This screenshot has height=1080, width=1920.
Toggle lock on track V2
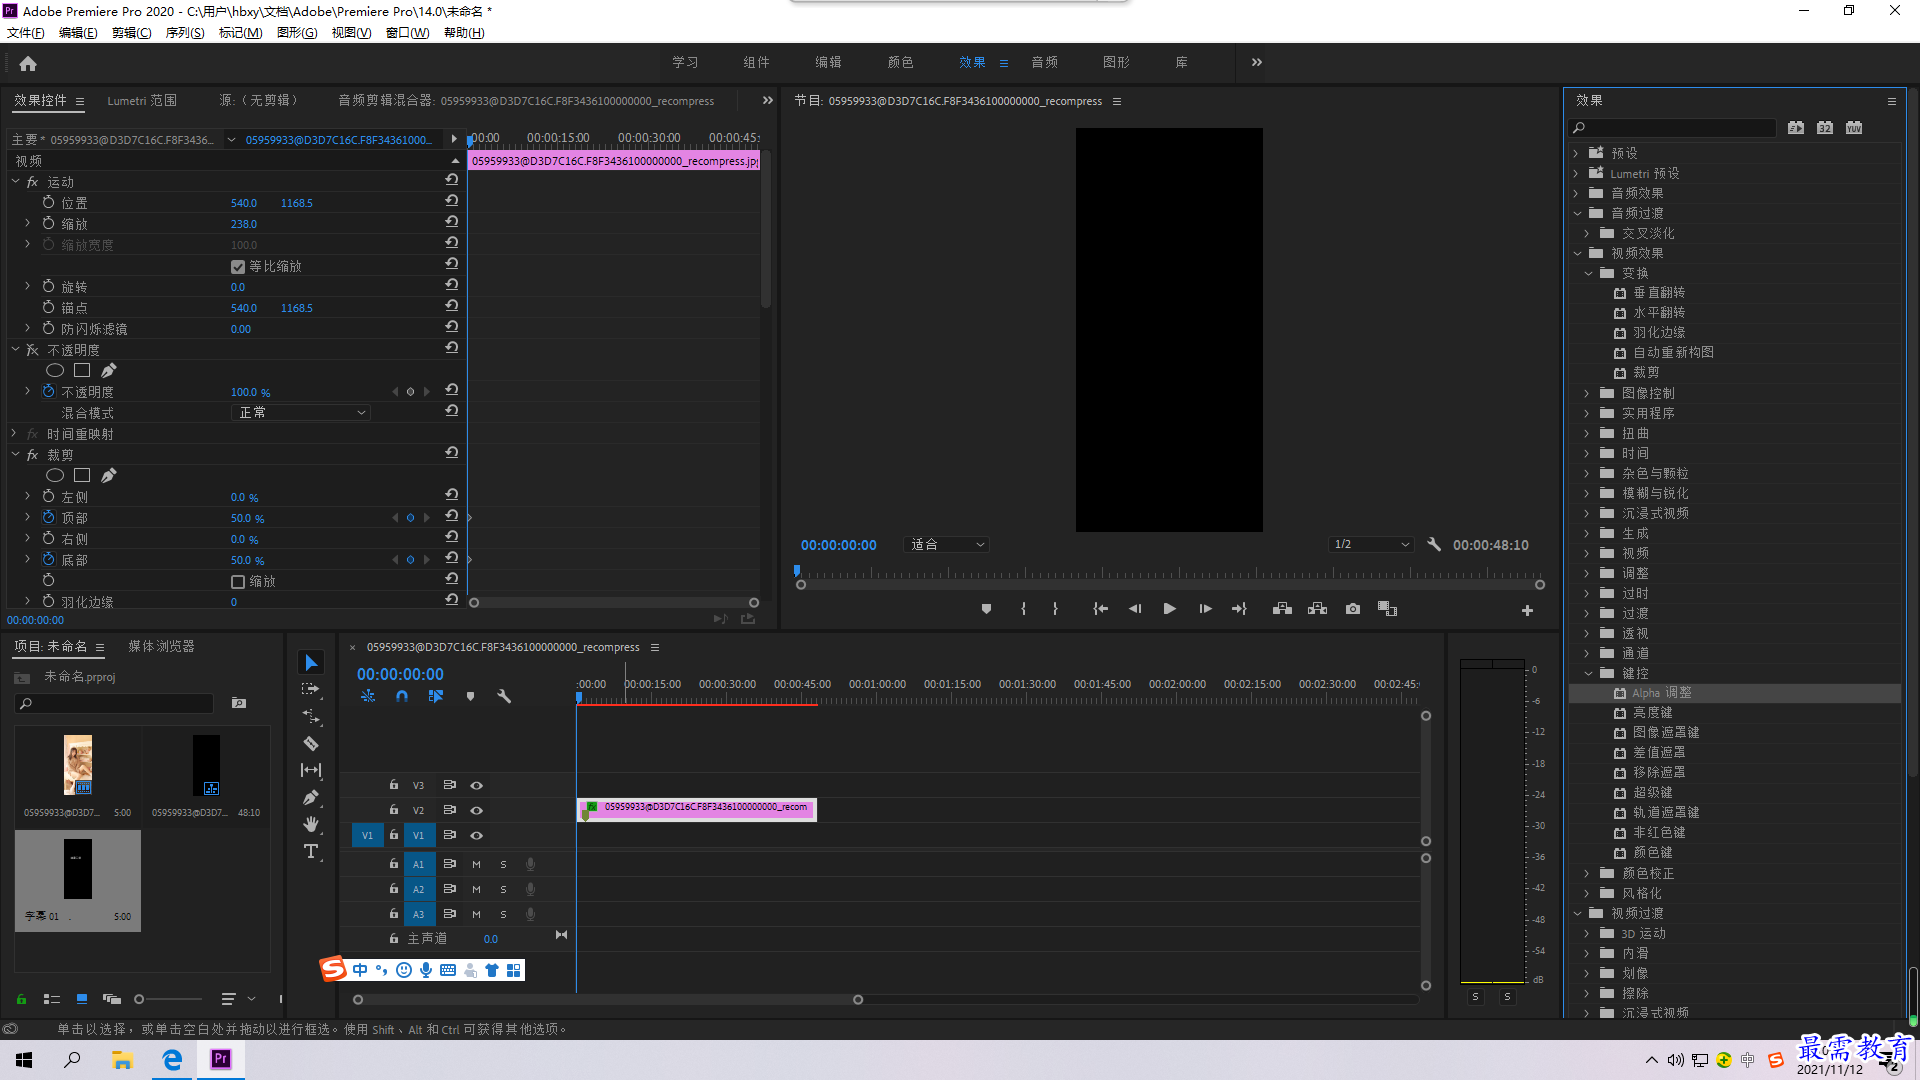click(x=394, y=810)
